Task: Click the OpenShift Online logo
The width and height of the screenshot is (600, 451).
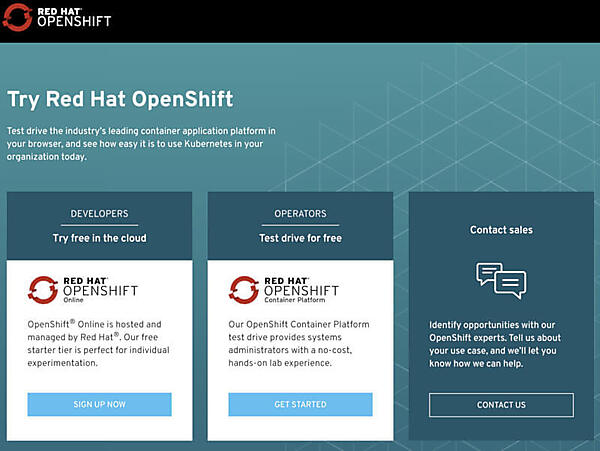Action: 83,290
